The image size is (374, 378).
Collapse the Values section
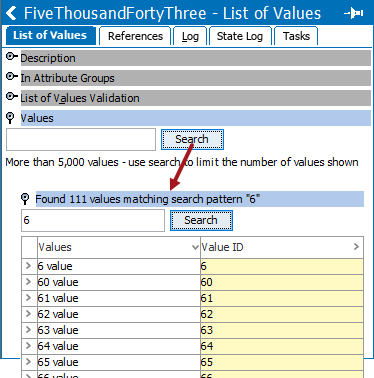tap(11, 118)
